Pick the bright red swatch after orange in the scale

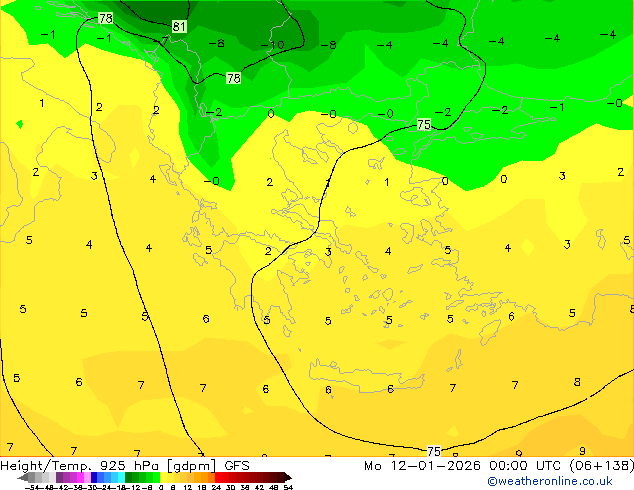point(218,477)
